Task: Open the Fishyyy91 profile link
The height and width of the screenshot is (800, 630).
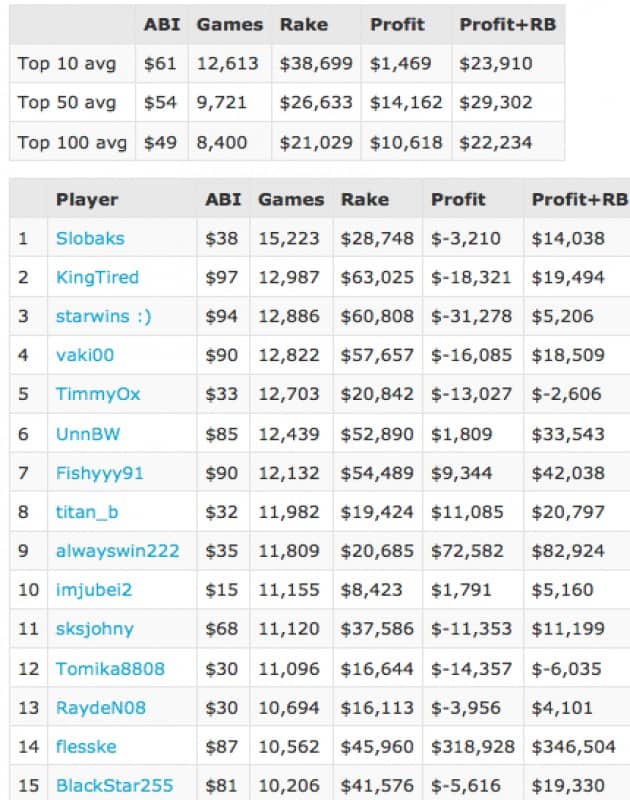Action: click(x=99, y=472)
